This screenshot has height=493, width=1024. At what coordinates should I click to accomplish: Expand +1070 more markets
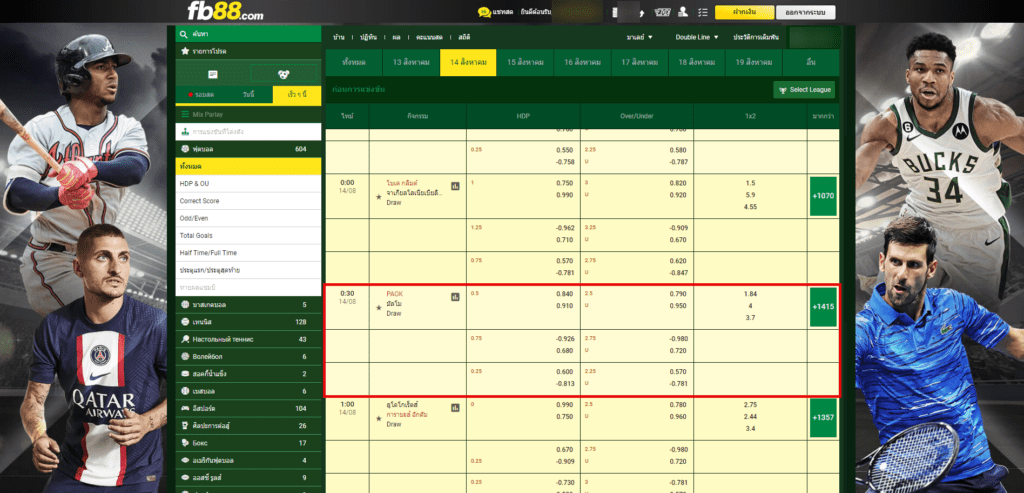point(823,196)
